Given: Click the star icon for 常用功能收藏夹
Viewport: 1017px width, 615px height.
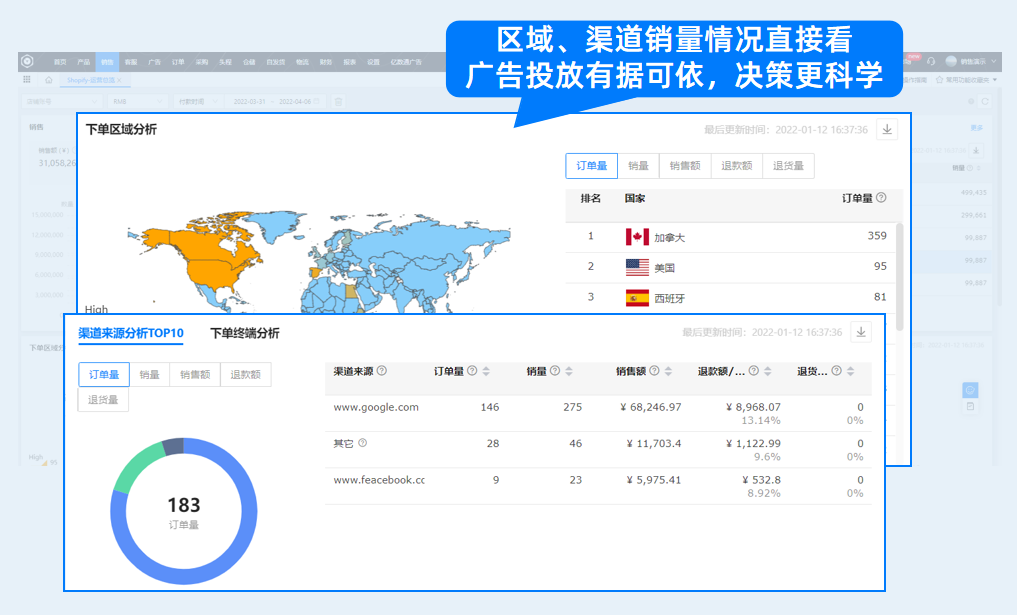Looking at the screenshot, I should (x=939, y=80).
